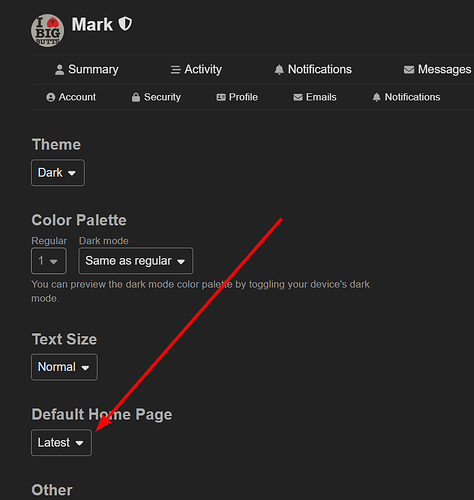The image size is (474, 500).
Task: Click the Messages envelope icon
Action: coord(409,70)
